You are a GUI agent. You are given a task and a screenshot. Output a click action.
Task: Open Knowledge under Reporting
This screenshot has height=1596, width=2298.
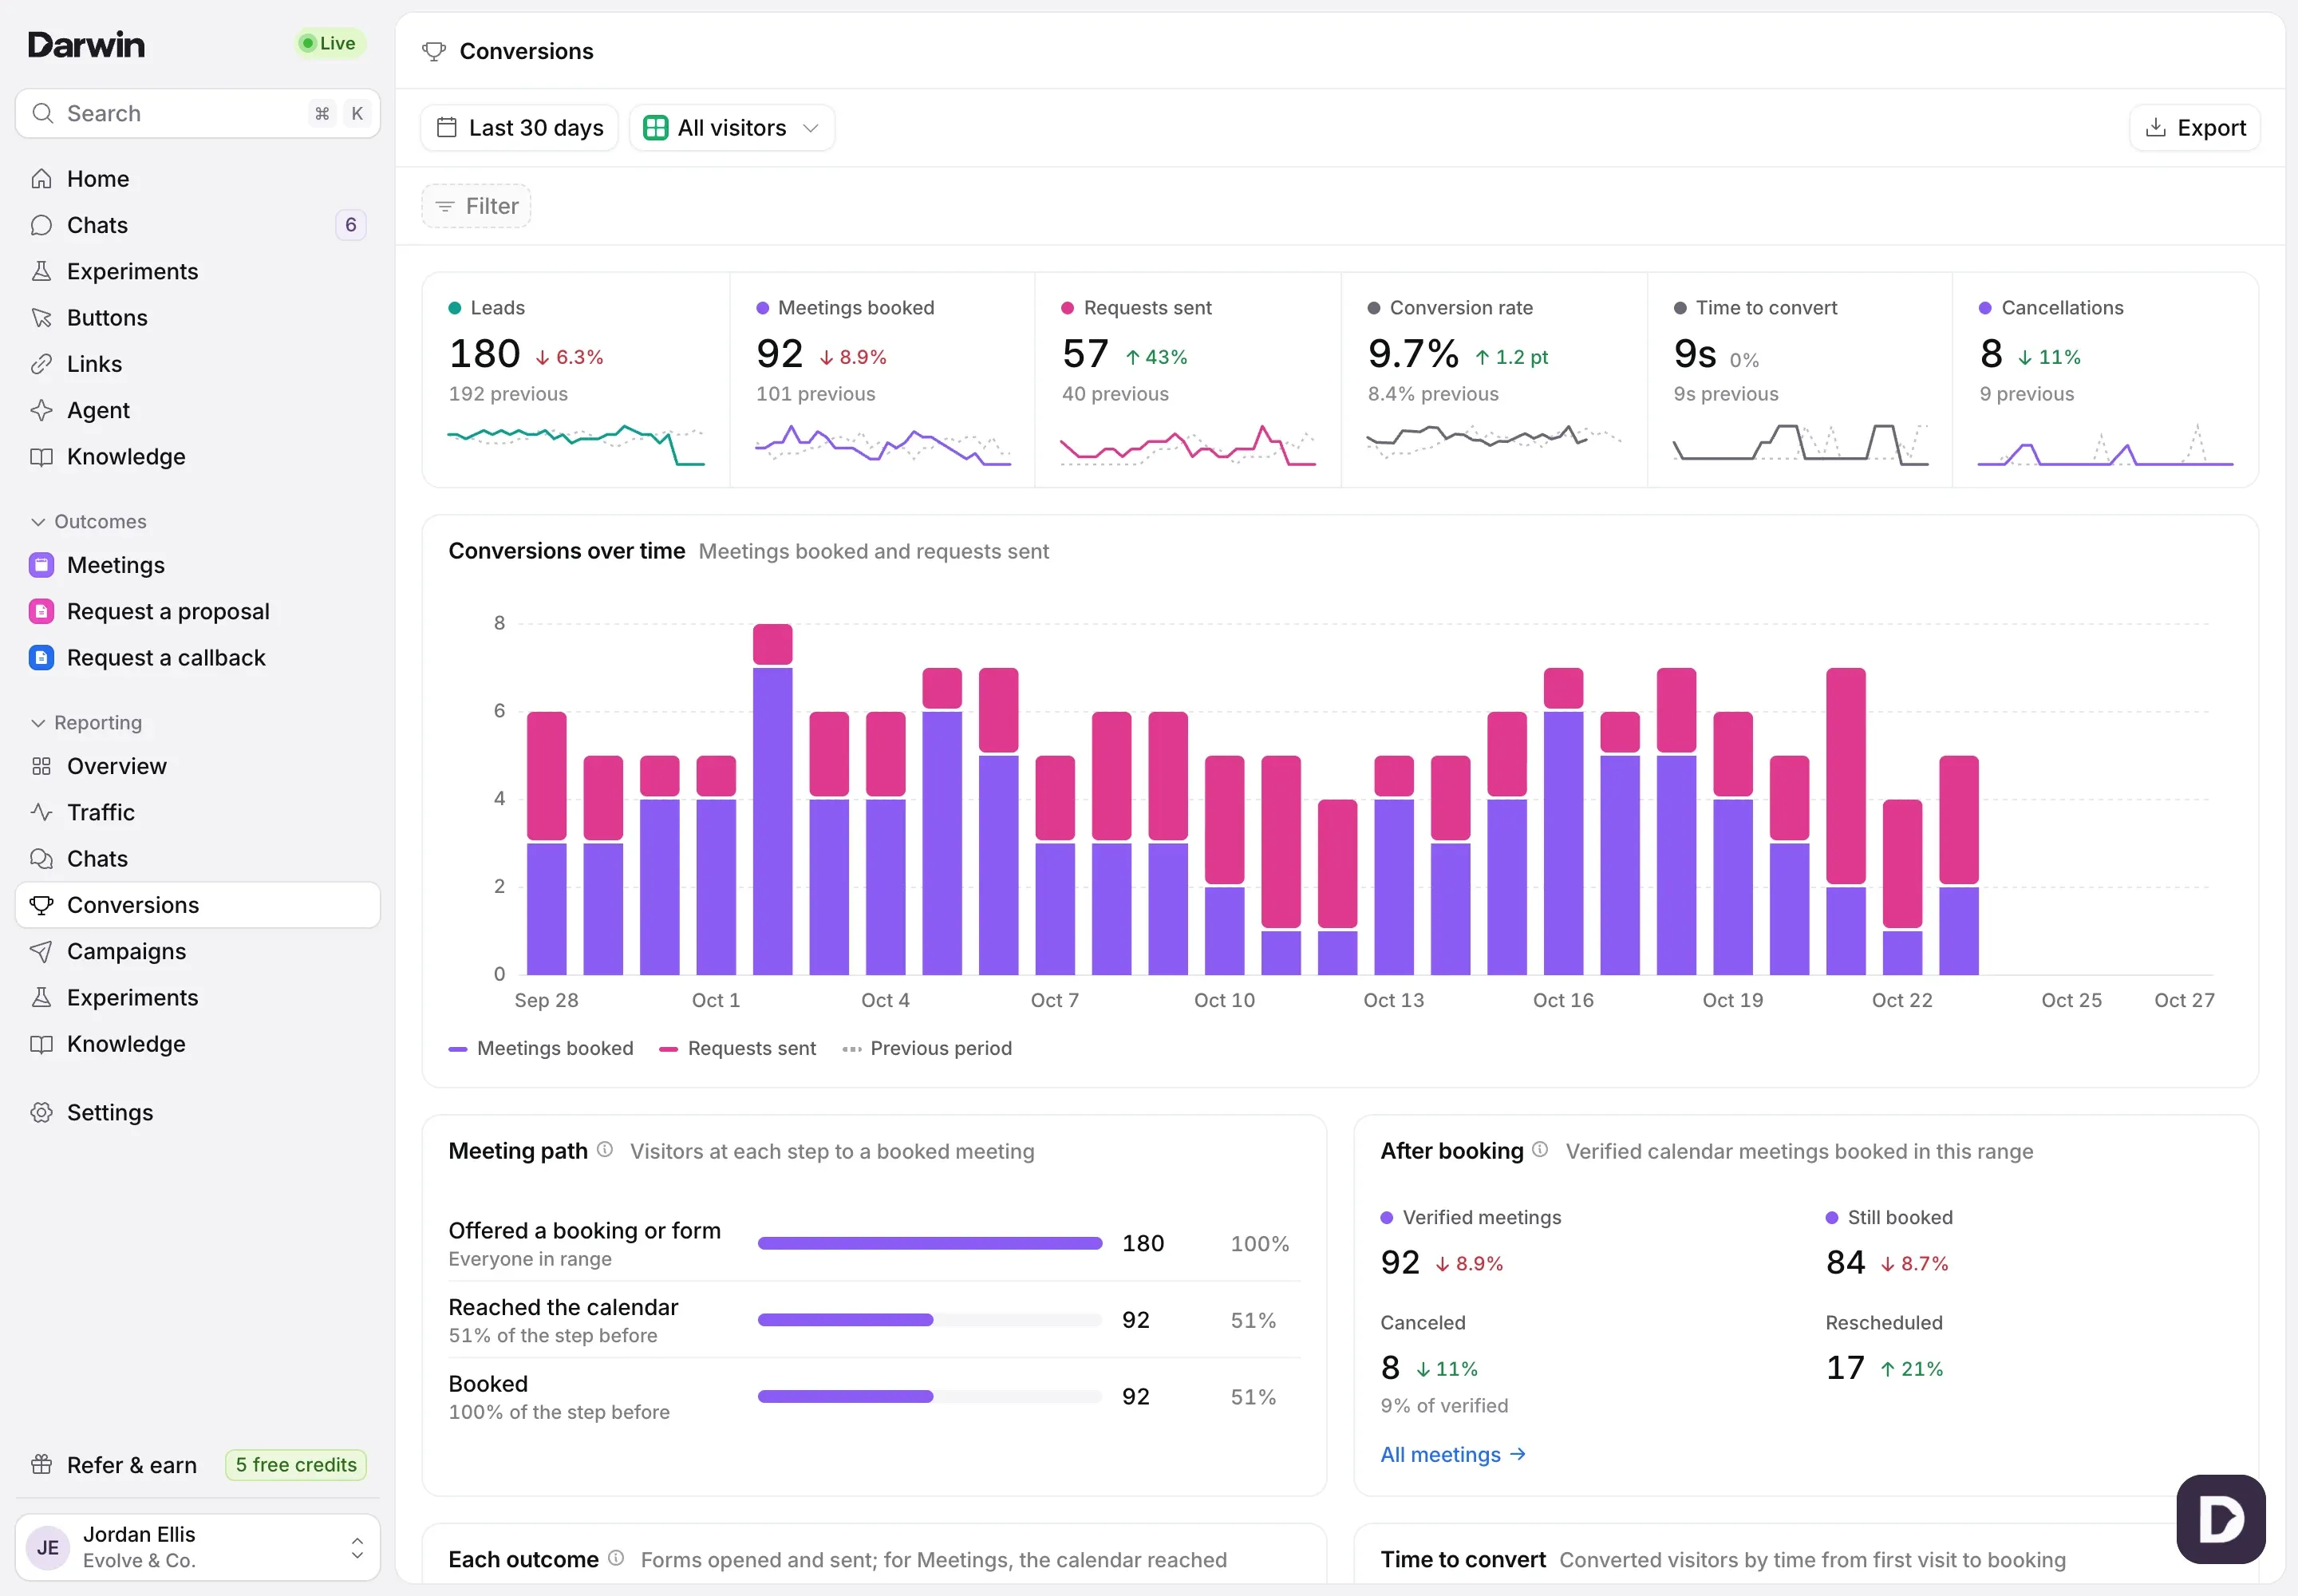click(x=197, y=1044)
